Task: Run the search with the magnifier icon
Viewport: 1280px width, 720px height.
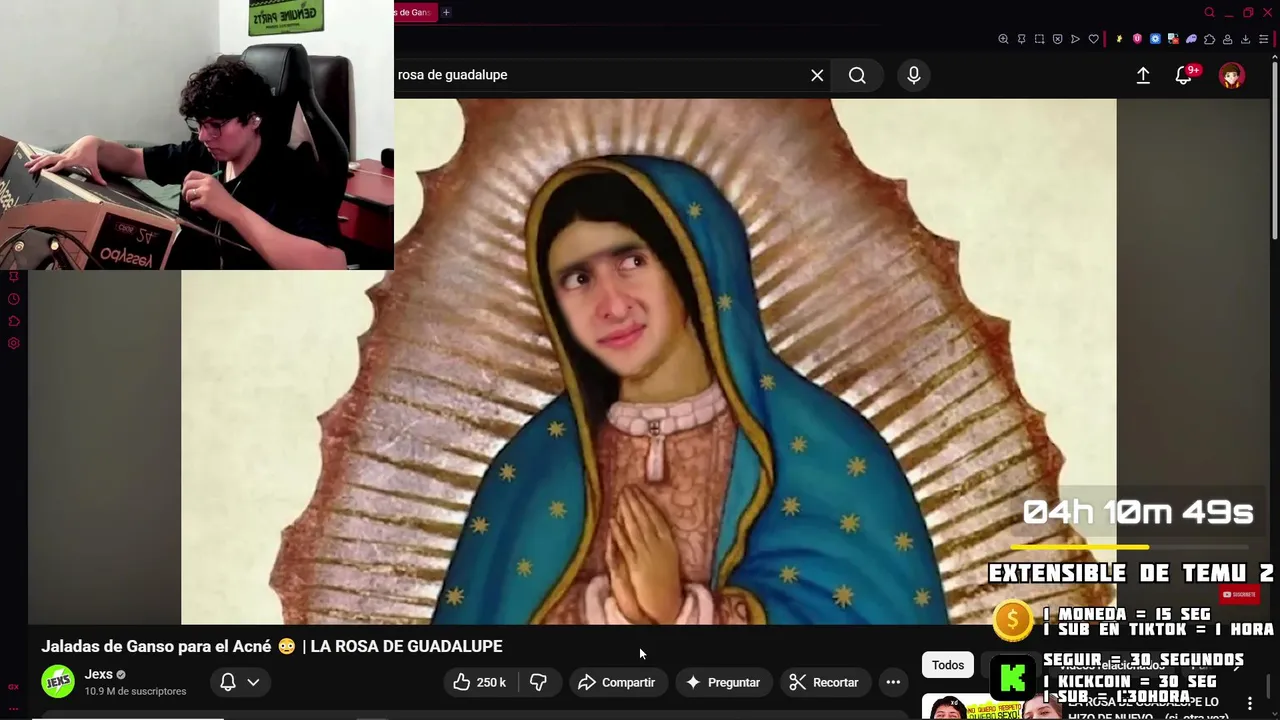Action: pos(857,75)
